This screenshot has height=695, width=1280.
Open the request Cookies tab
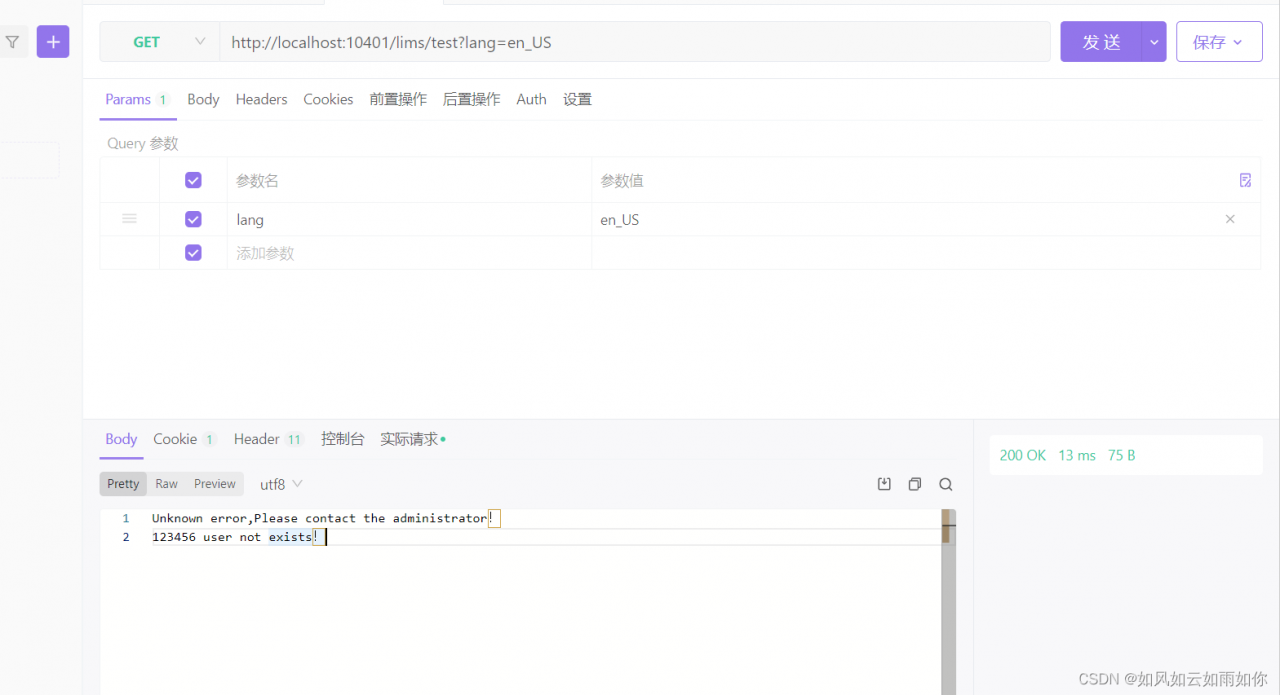point(328,99)
